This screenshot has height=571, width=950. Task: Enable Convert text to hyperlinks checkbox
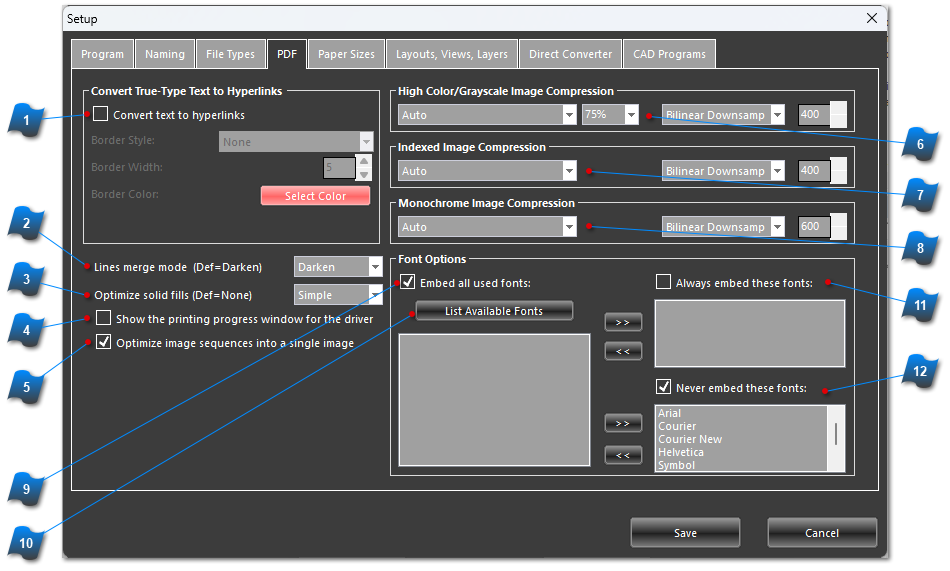tap(101, 115)
